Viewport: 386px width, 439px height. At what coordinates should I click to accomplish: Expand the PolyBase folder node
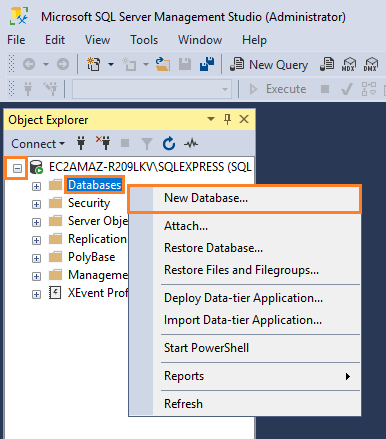click(36, 258)
